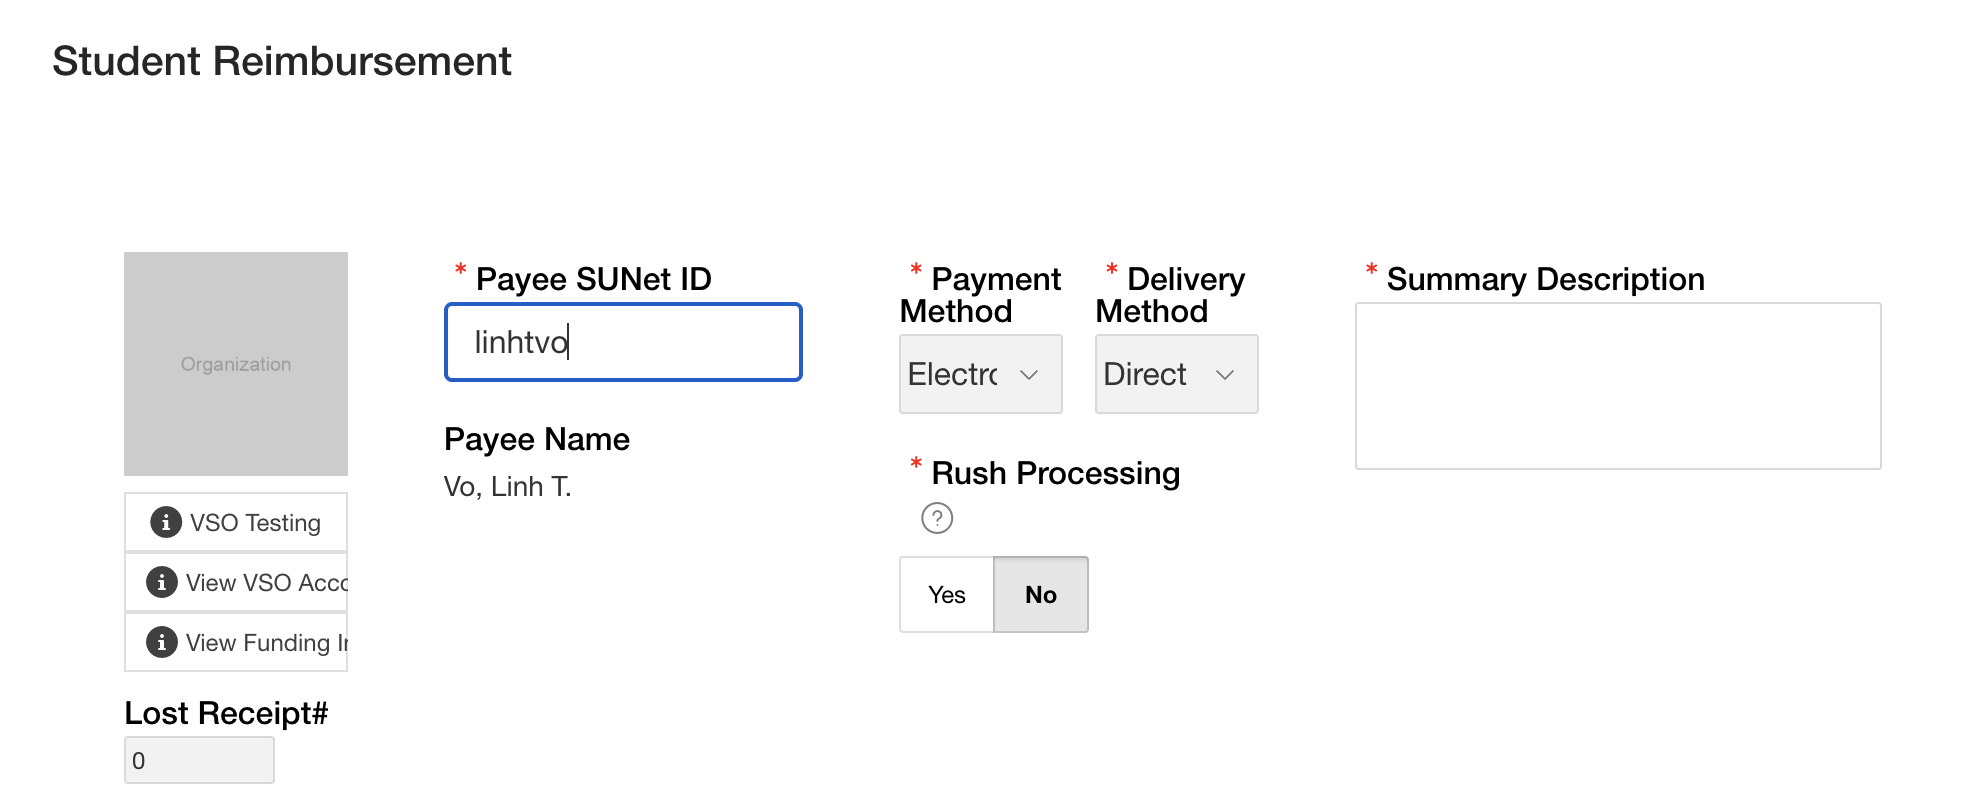Click into the Payee SUNet ID field
Image resolution: width=1966 pixels, height=794 pixels.
coord(623,342)
